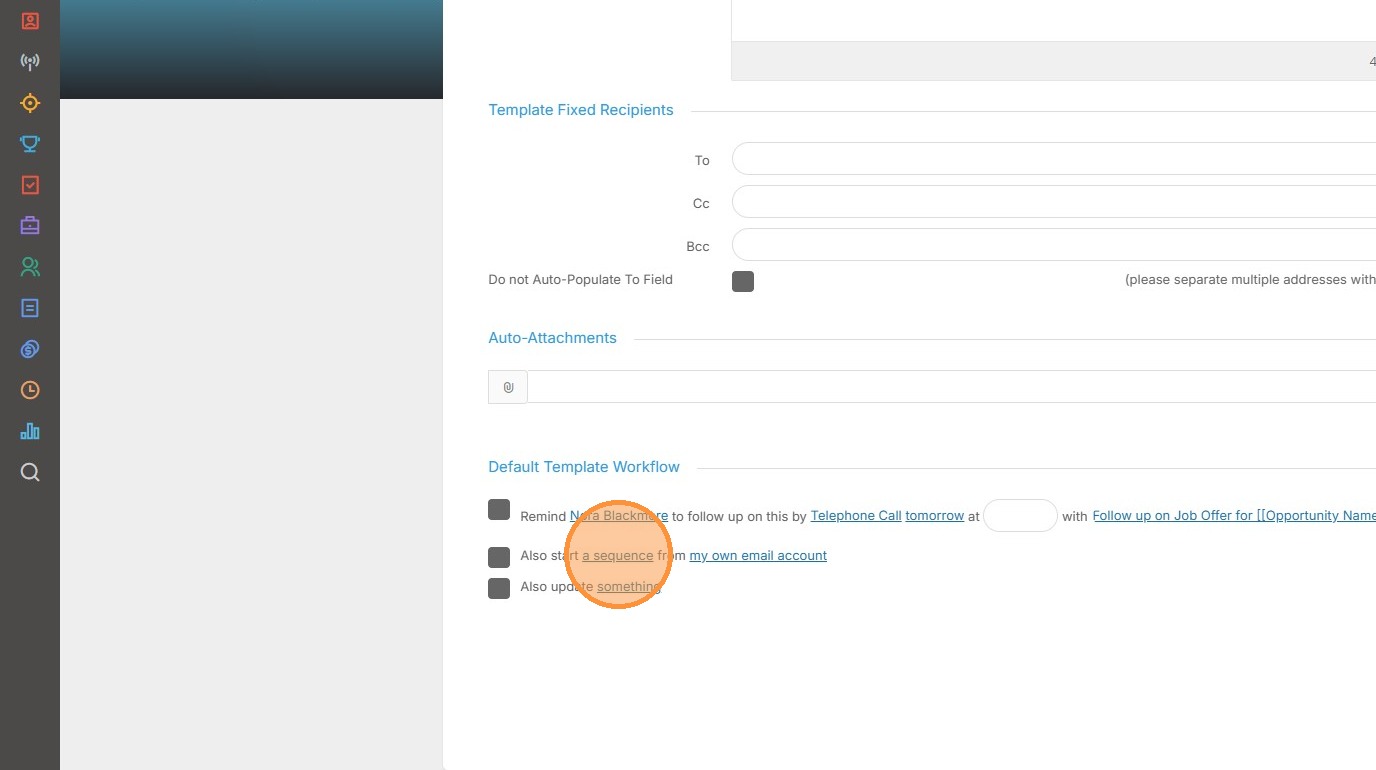Open the broadcast antenna icon in sidebar
This screenshot has height=770, width=1376.
(x=30, y=62)
